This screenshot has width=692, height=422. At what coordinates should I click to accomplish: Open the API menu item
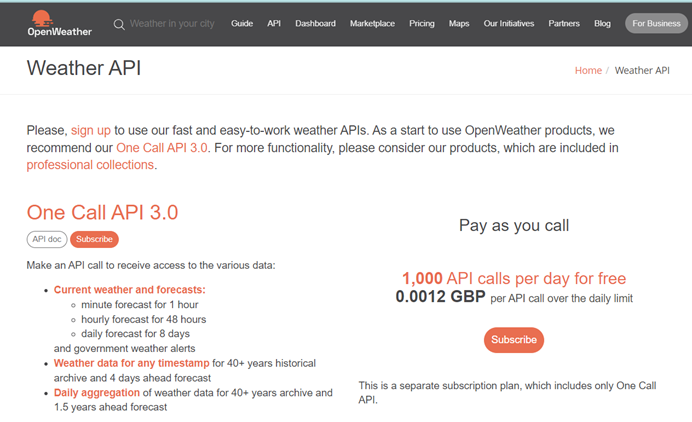(x=274, y=23)
